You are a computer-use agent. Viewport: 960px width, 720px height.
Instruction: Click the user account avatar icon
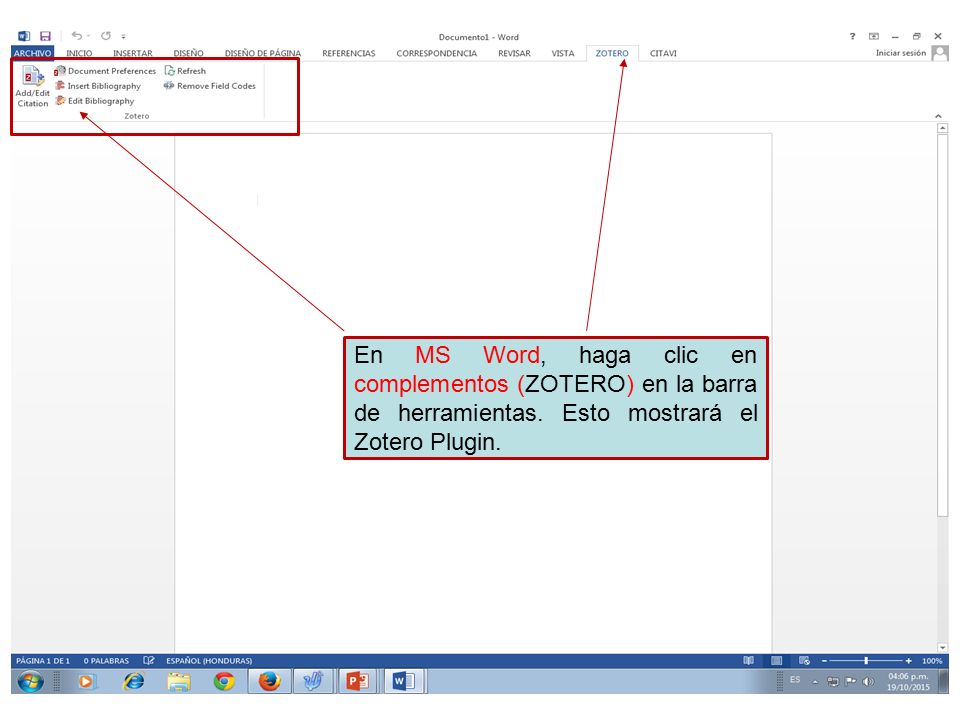[x=940, y=53]
